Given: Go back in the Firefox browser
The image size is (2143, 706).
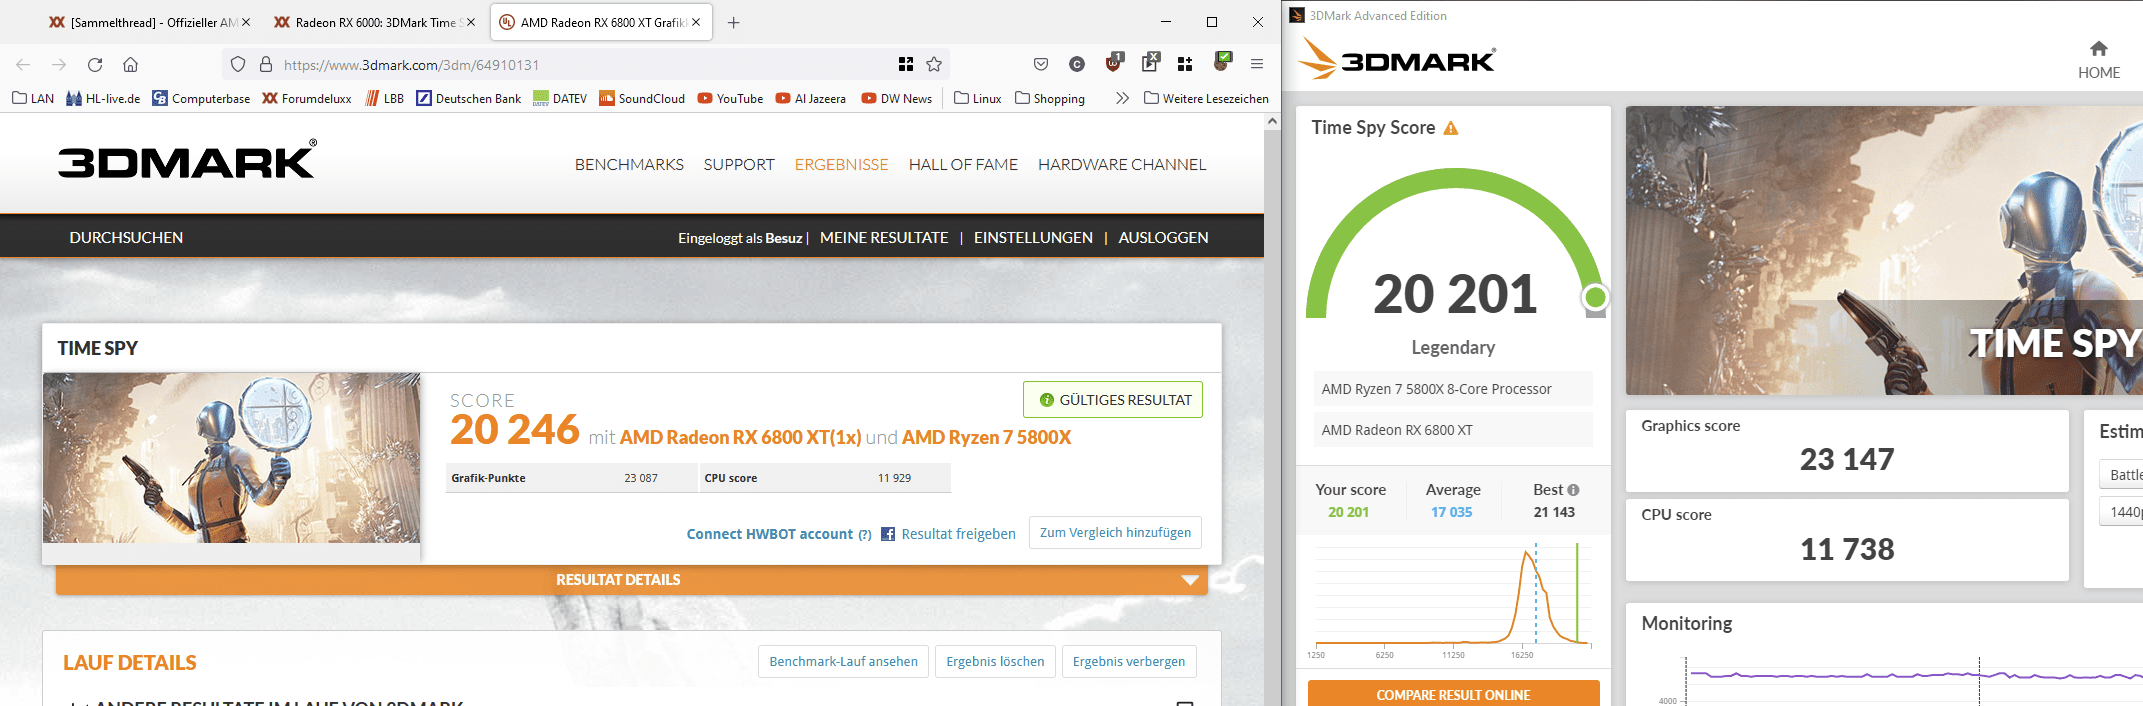Looking at the screenshot, I should [x=23, y=64].
